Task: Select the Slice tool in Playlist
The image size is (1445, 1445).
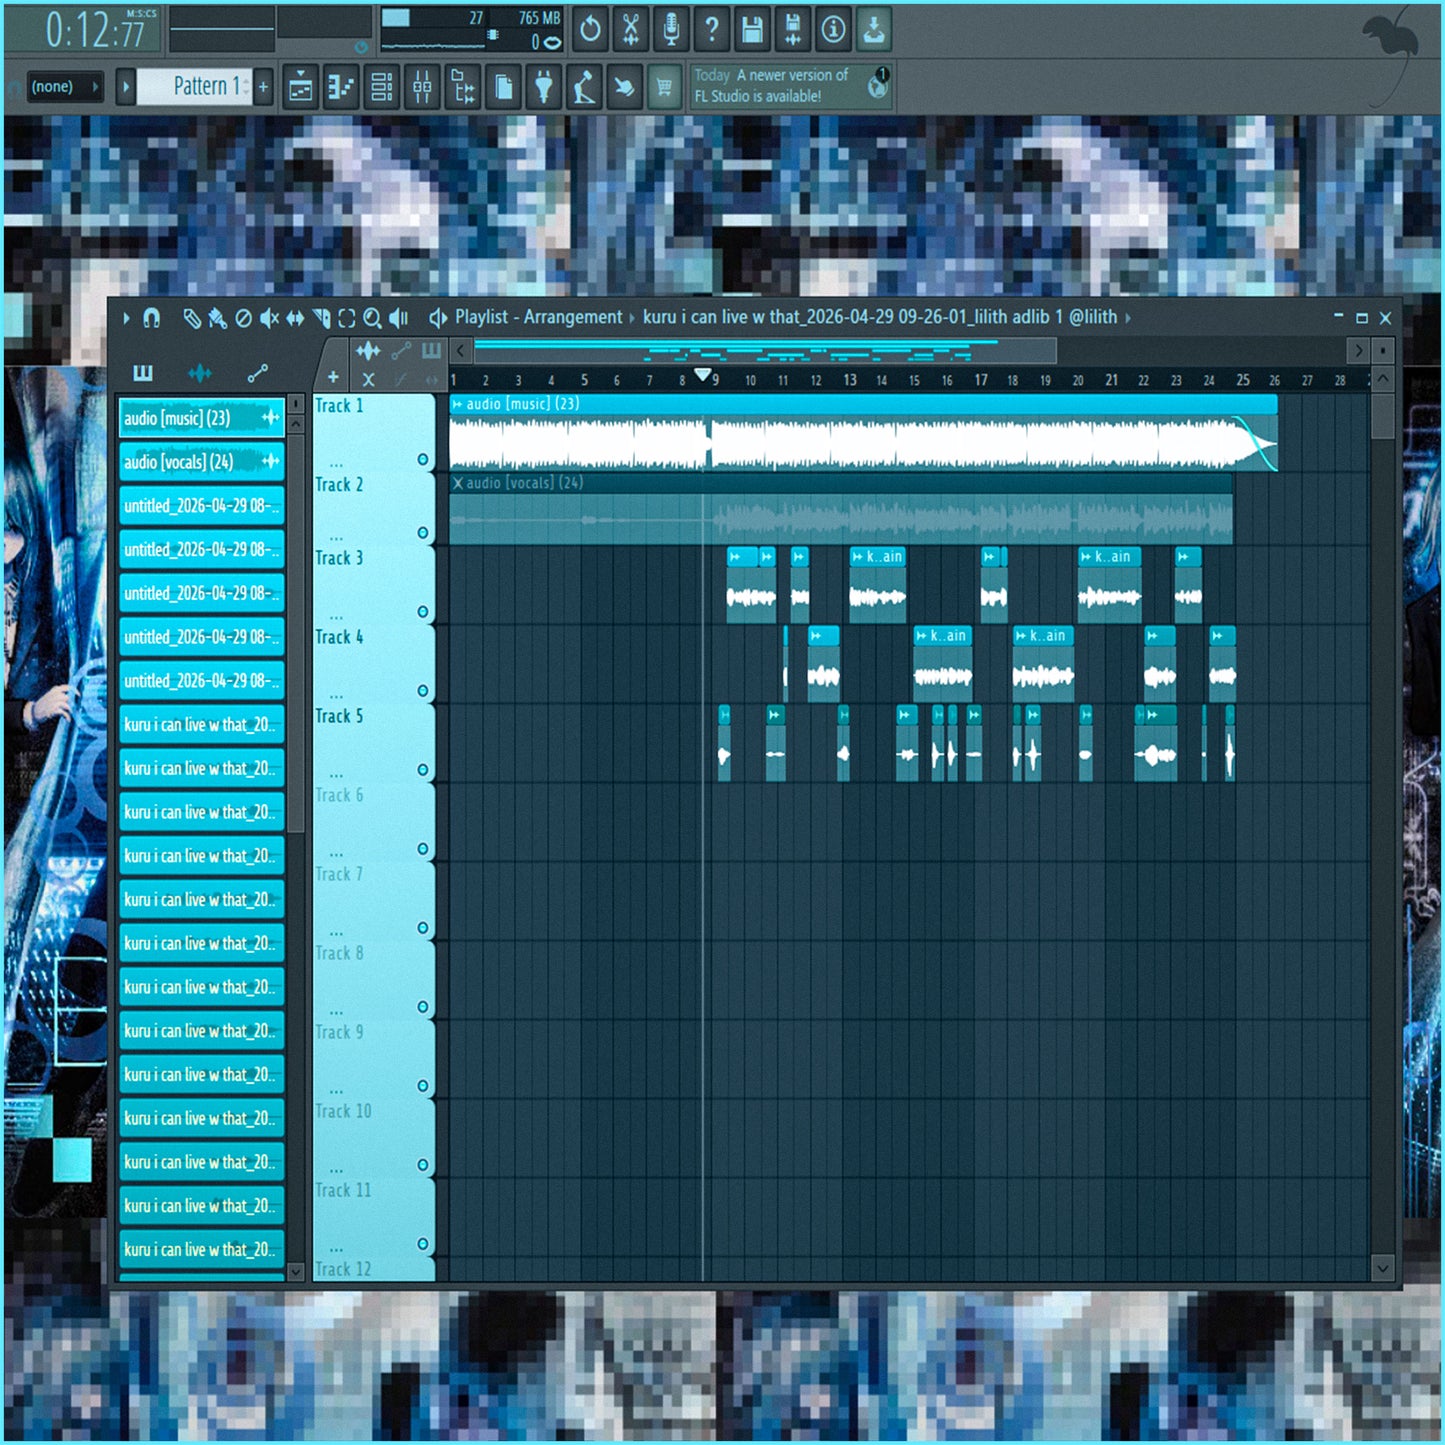Action: tap(321, 318)
